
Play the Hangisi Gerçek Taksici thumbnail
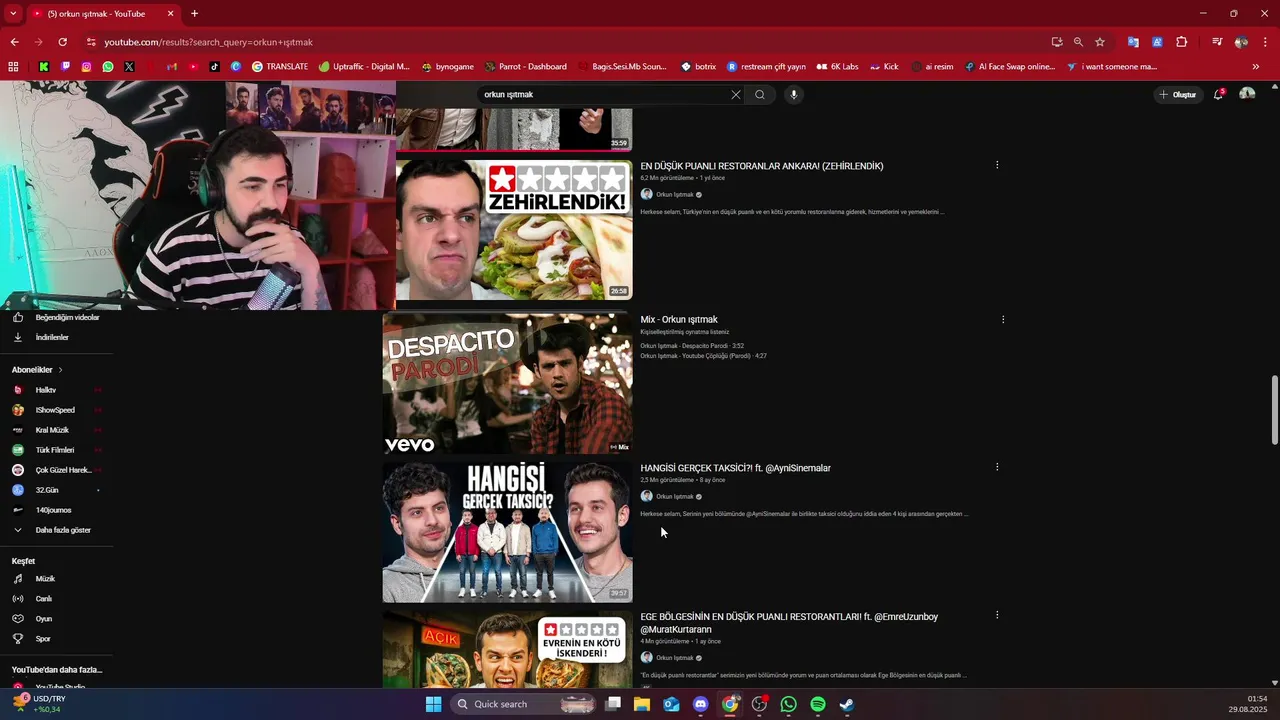click(507, 532)
